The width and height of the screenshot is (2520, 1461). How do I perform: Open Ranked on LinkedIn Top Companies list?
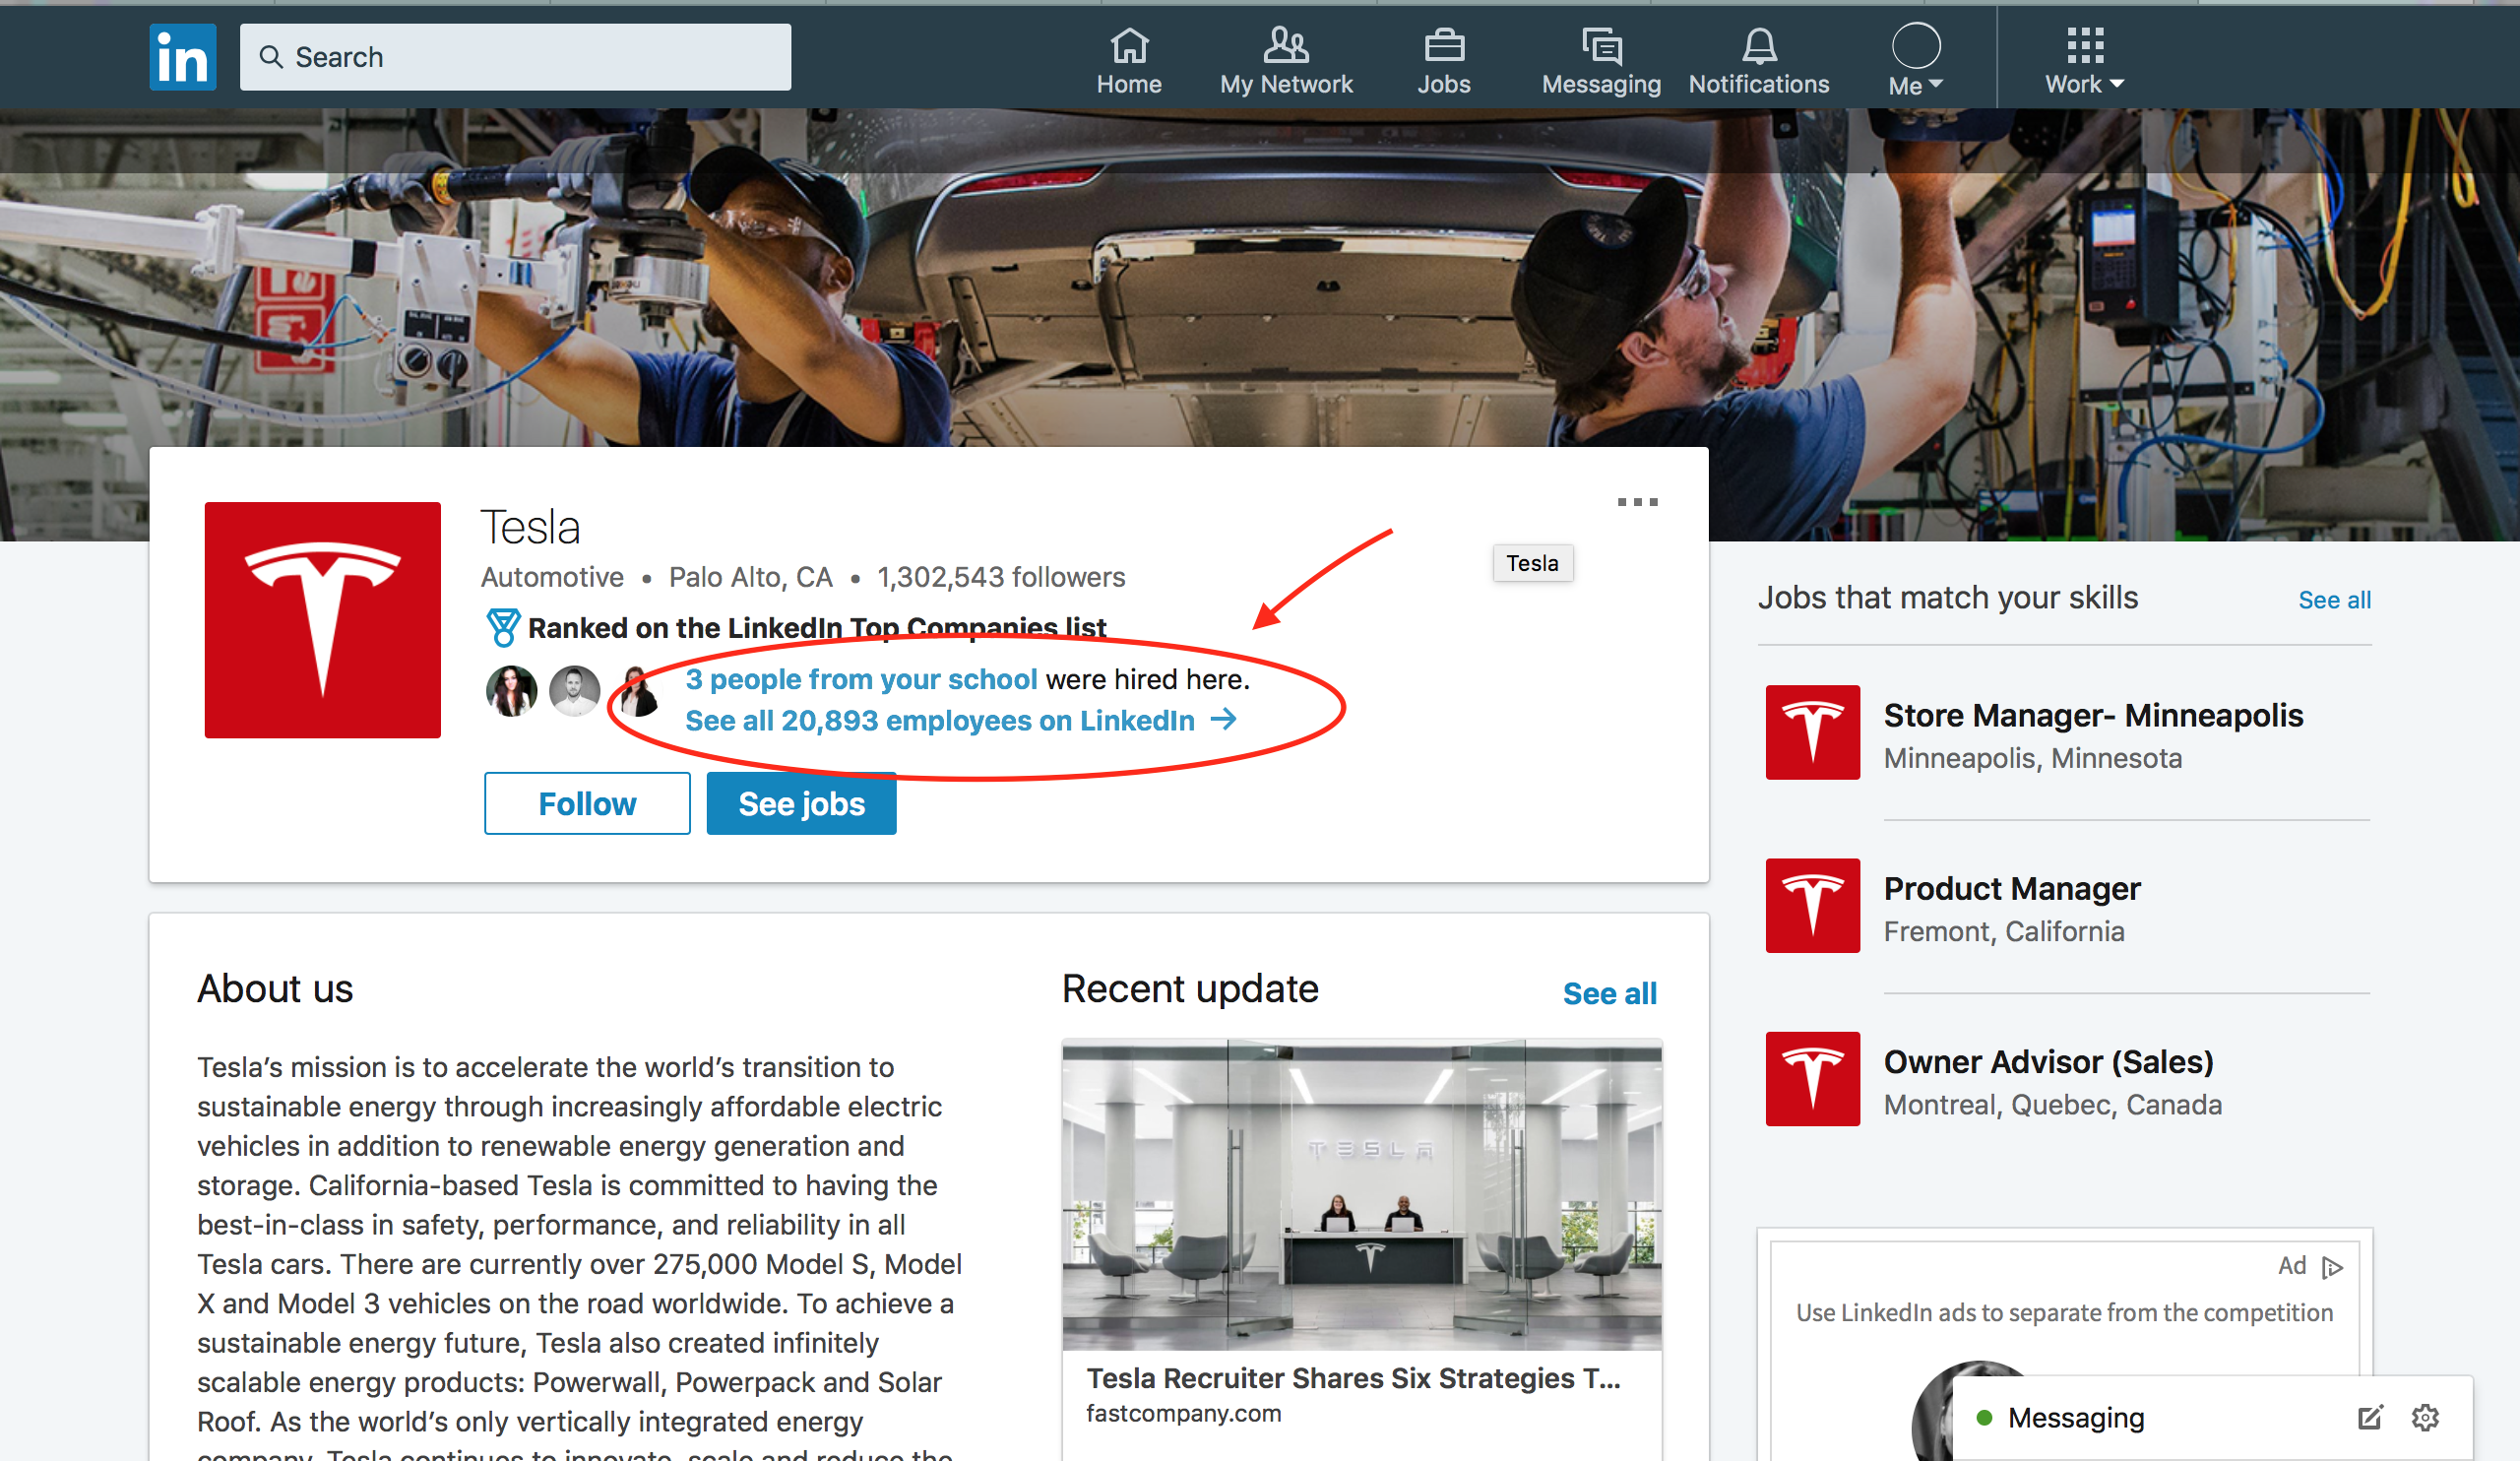click(817, 628)
